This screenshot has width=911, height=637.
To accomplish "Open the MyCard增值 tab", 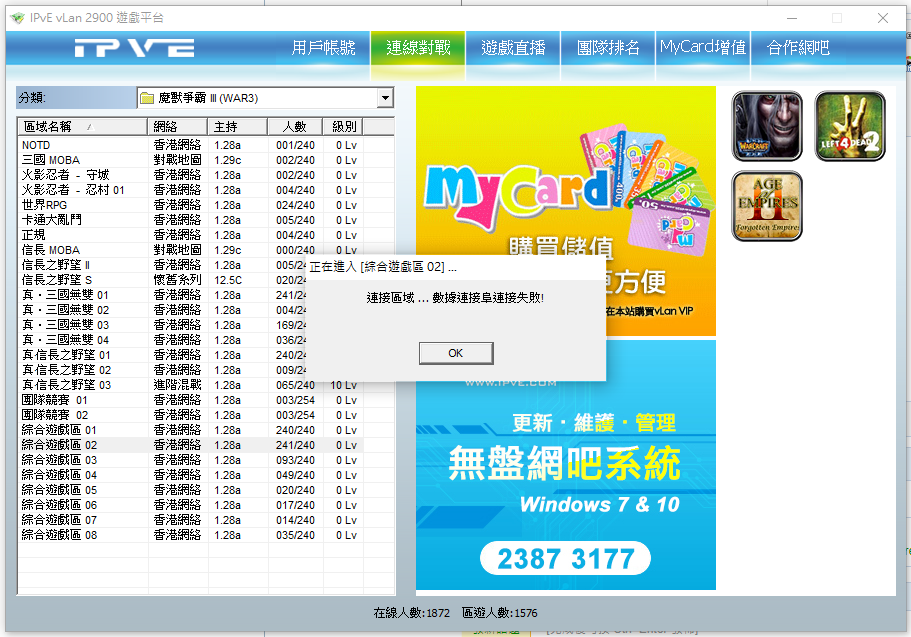I will [703, 48].
